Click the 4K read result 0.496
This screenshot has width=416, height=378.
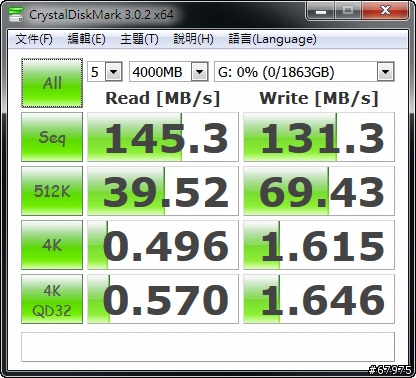(x=163, y=245)
